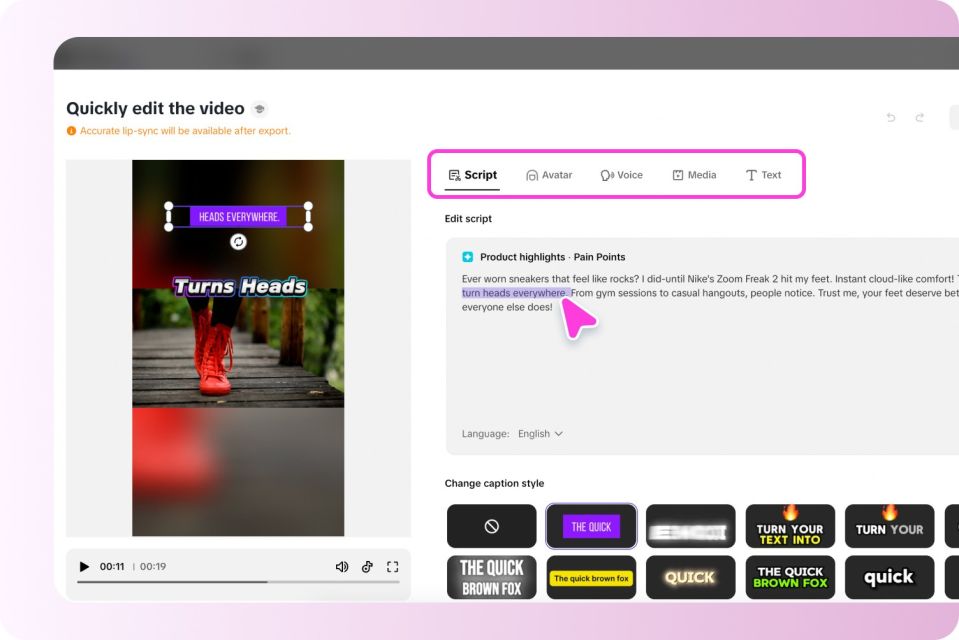Screen dimensions: 959x640
Task: Play the video preview
Action: click(x=84, y=566)
